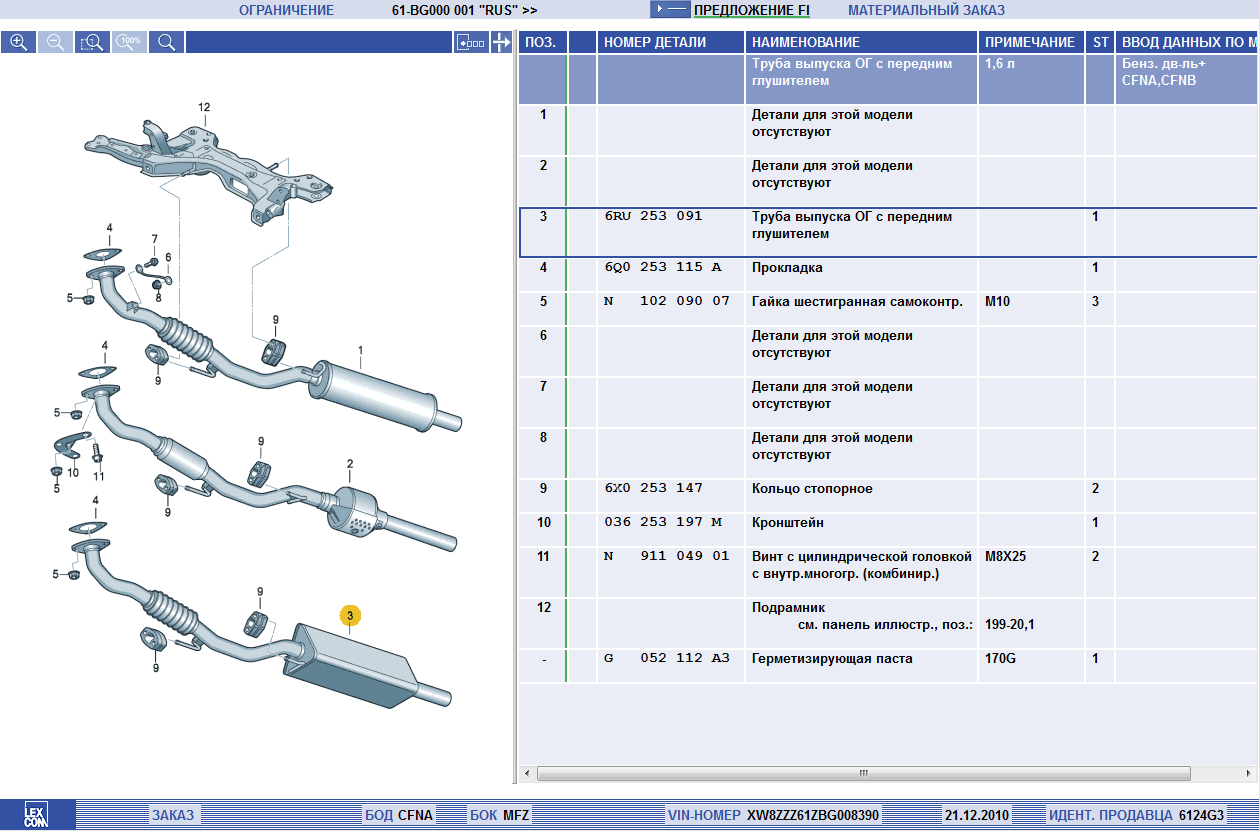Click the ЗАКАЗ link in status bar
Viewport: 1260px width, 832px height.
pyautogui.click(x=173, y=815)
